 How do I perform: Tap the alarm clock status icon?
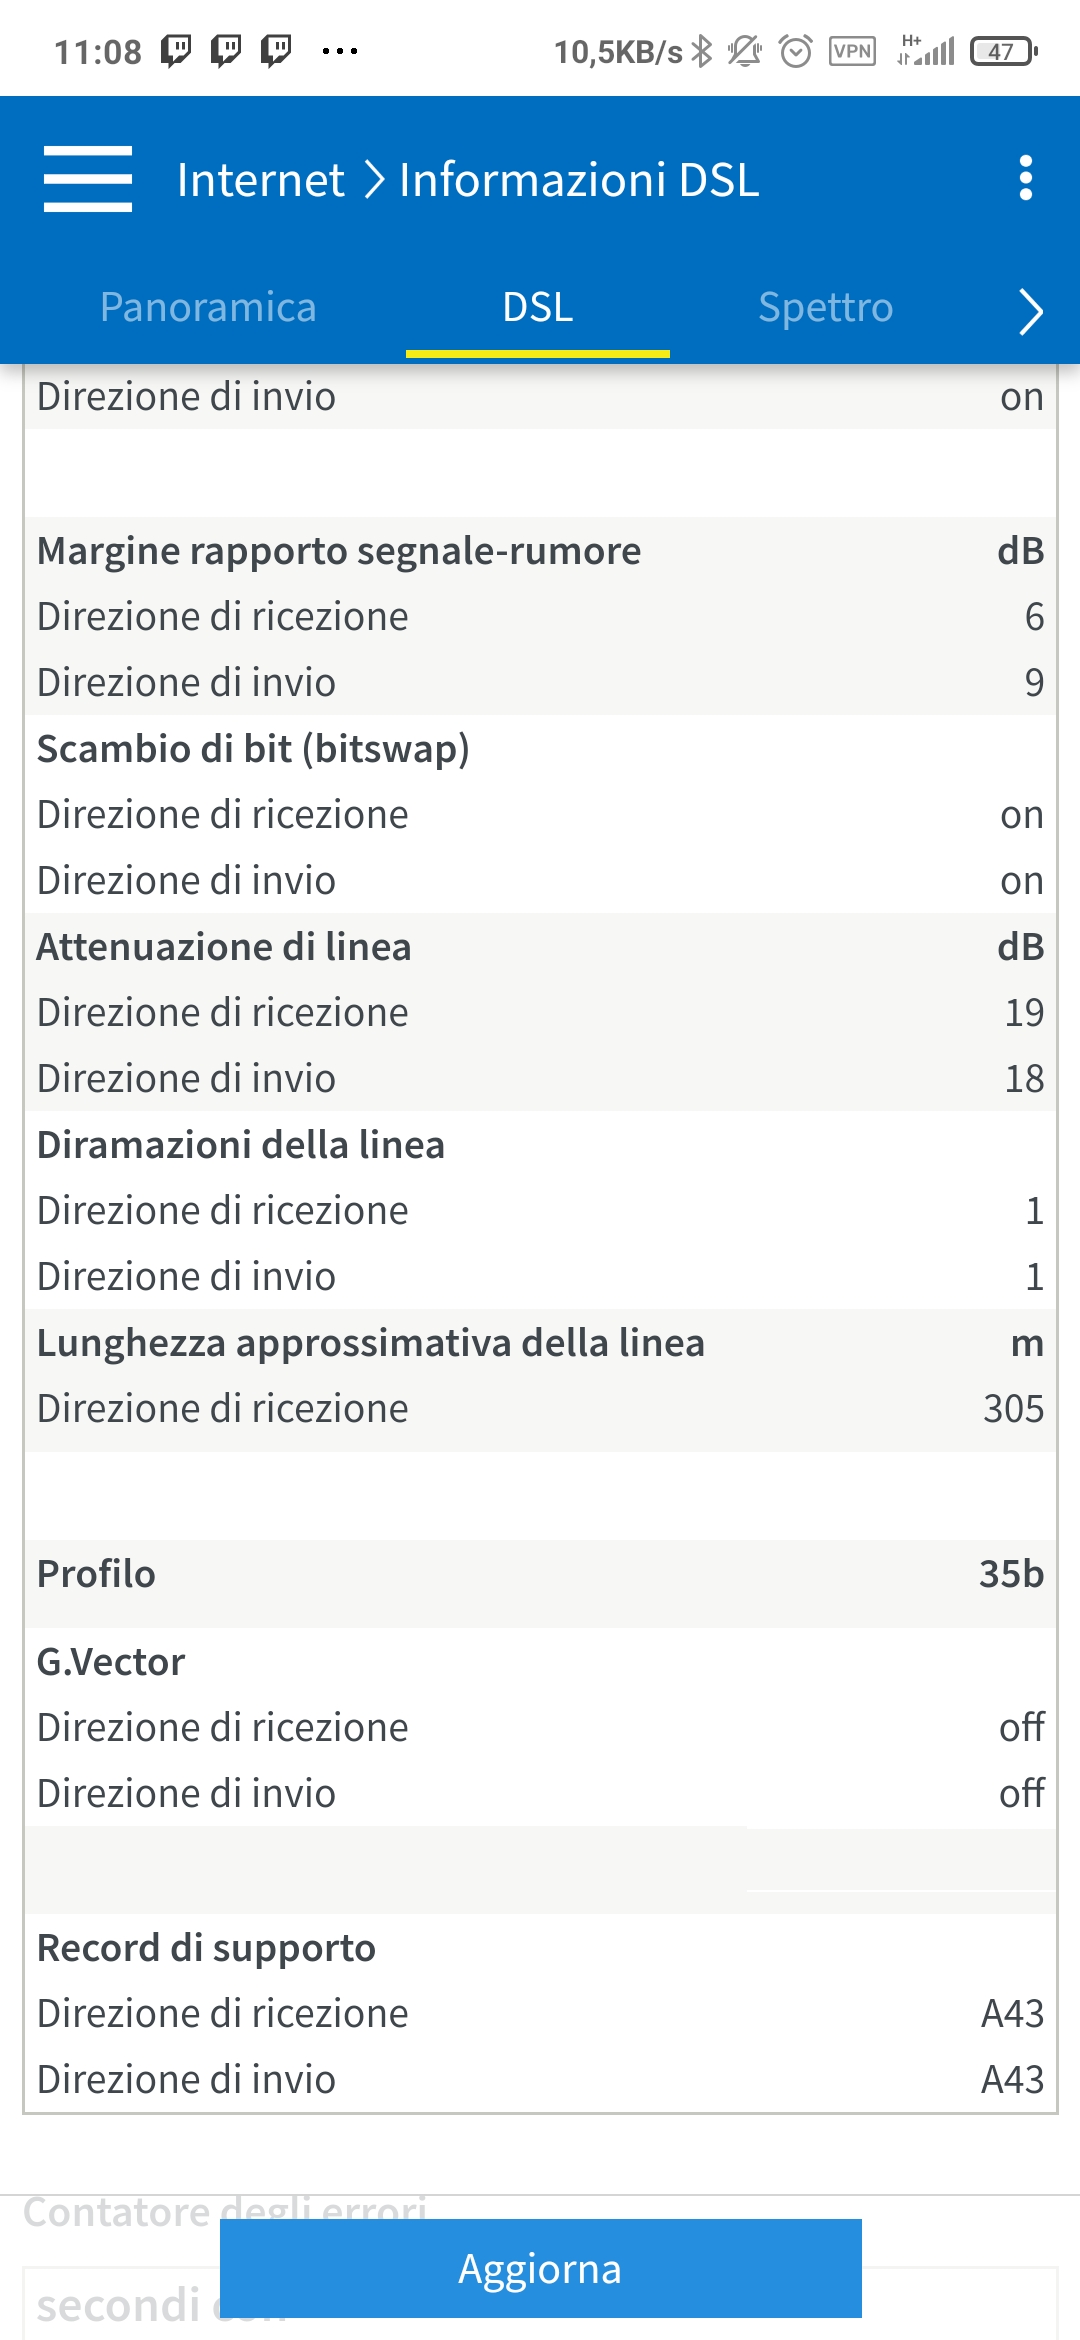(796, 51)
